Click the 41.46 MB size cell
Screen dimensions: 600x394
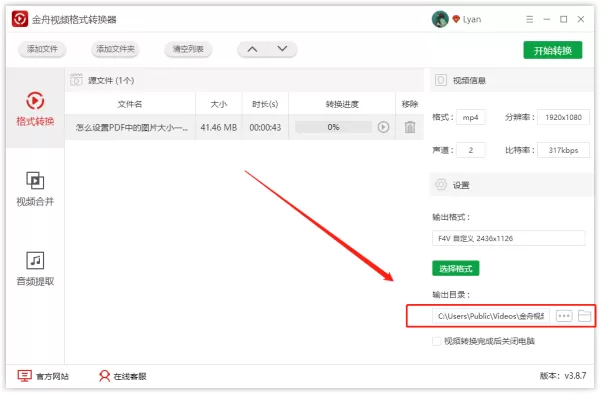[x=218, y=127]
